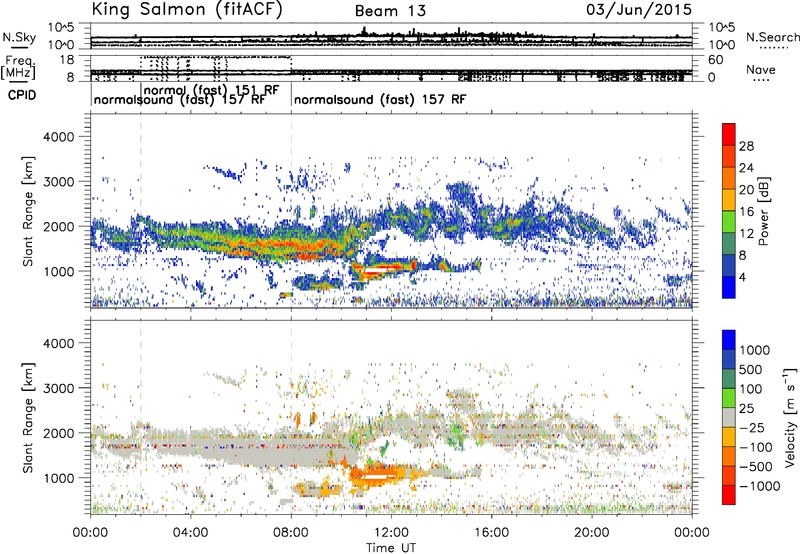Click the '04:00' time tick label

(191, 533)
